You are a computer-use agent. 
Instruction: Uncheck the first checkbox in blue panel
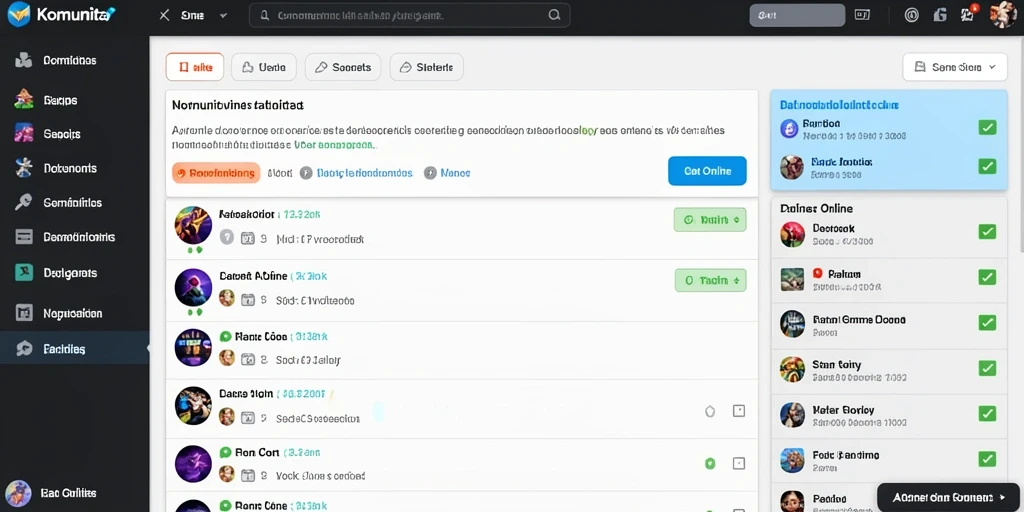coord(987,127)
